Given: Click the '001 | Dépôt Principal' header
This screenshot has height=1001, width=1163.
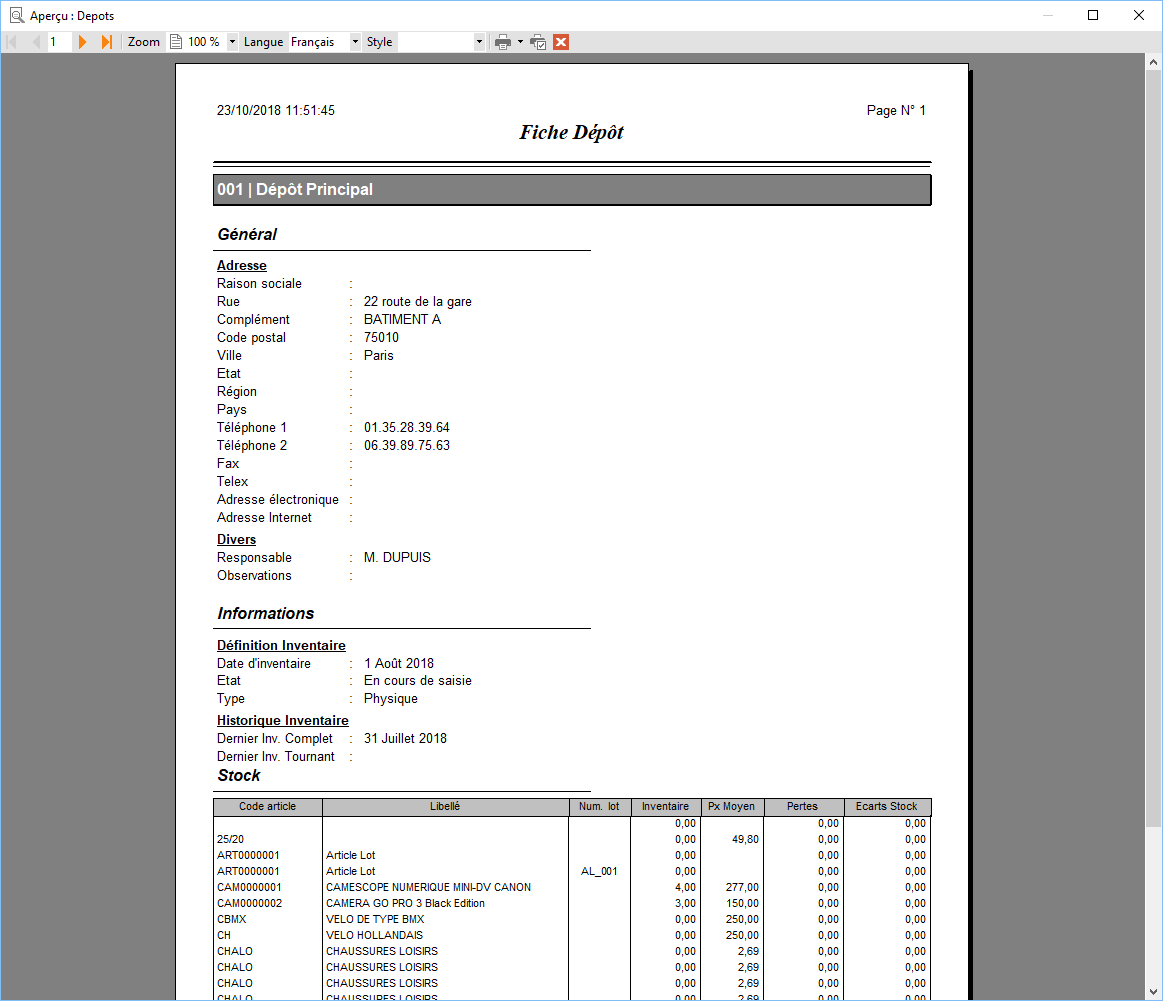Looking at the screenshot, I should tap(572, 190).
